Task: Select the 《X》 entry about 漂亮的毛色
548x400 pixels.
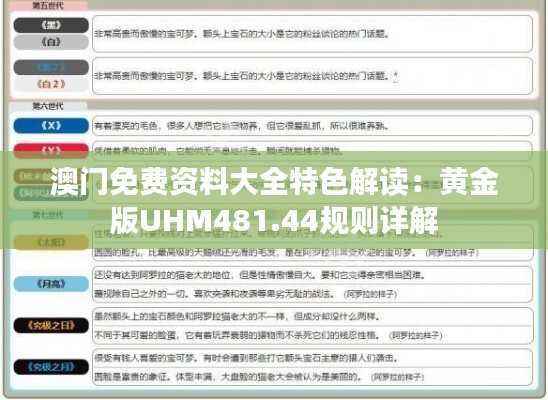Action: 241,126
